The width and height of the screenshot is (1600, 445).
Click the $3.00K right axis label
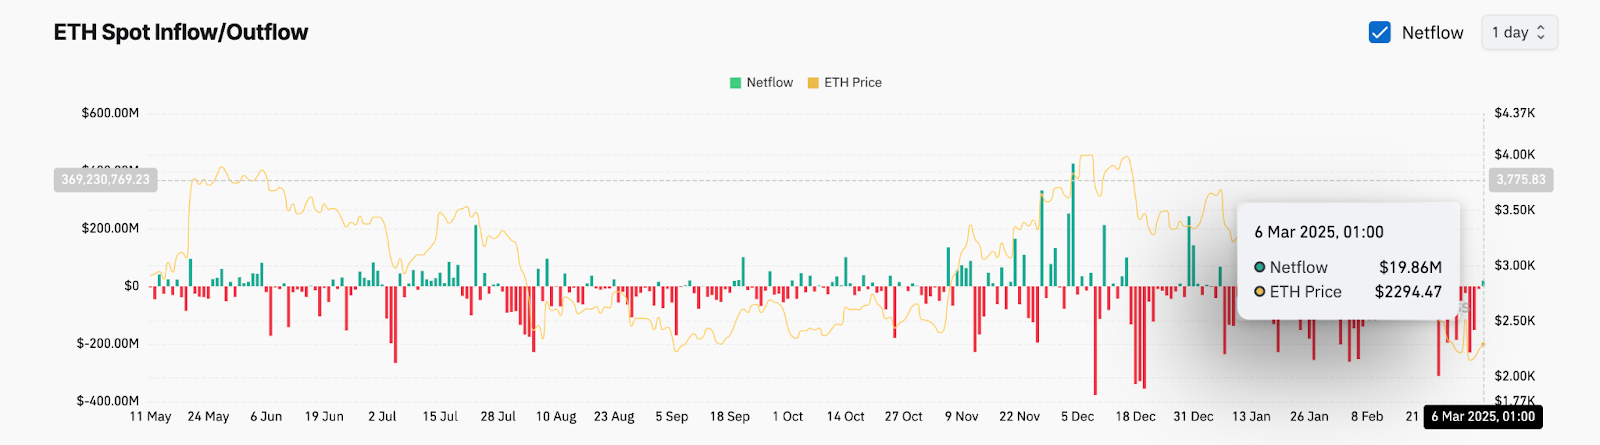point(1515,265)
